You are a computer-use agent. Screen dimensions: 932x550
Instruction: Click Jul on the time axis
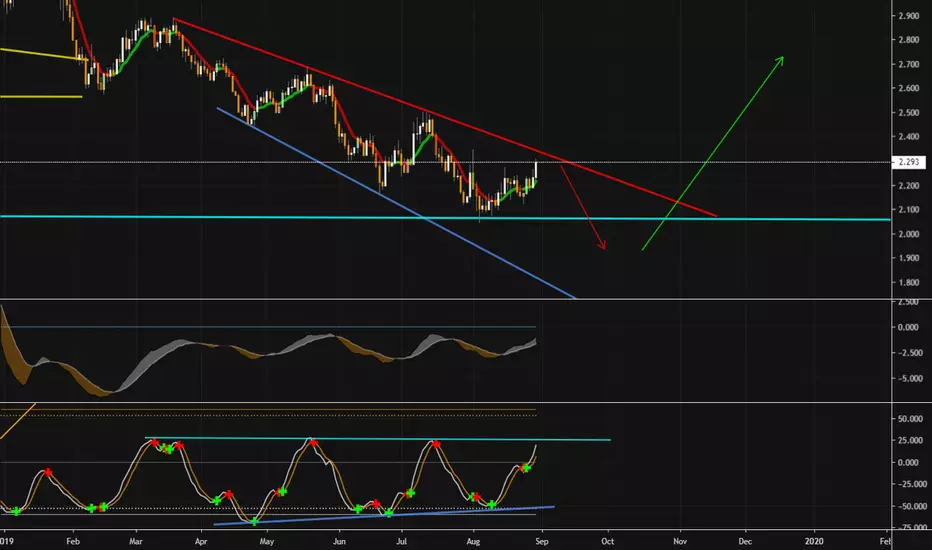pos(401,541)
